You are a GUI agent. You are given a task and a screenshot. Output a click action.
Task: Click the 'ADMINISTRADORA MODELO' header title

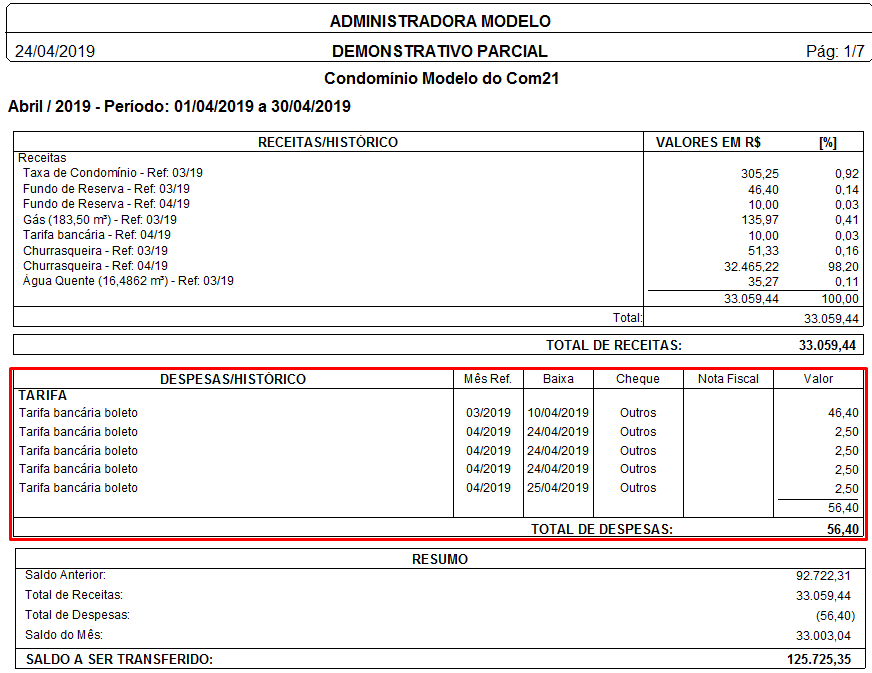[440, 21]
